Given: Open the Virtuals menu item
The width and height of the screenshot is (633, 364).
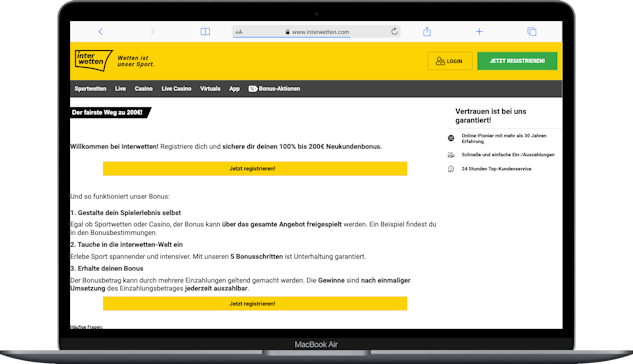Looking at the screenshot, I should (210, 89).
